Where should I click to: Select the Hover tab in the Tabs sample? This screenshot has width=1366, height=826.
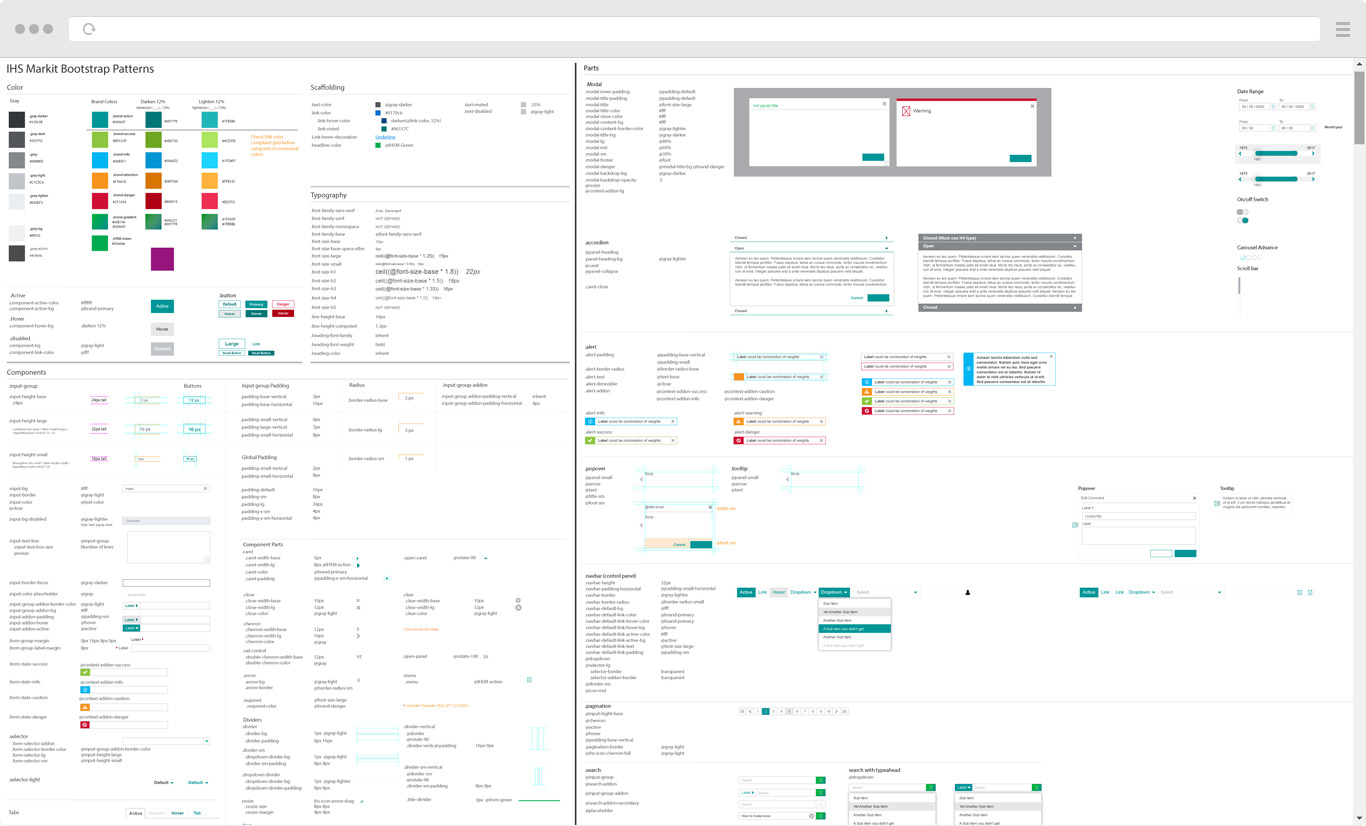(x=177, y=813)
